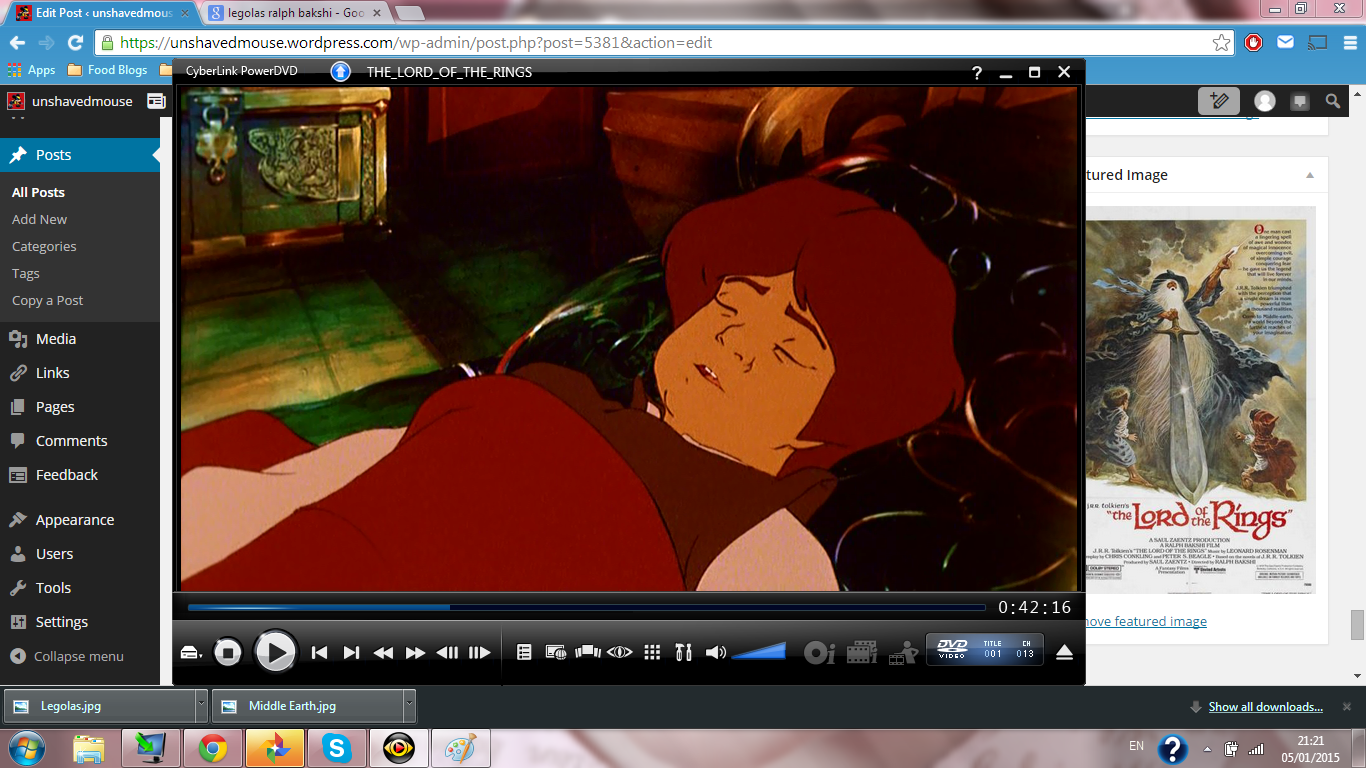Click the fast forward icon
Viewport: 1366px width, 768px height.
415,653
